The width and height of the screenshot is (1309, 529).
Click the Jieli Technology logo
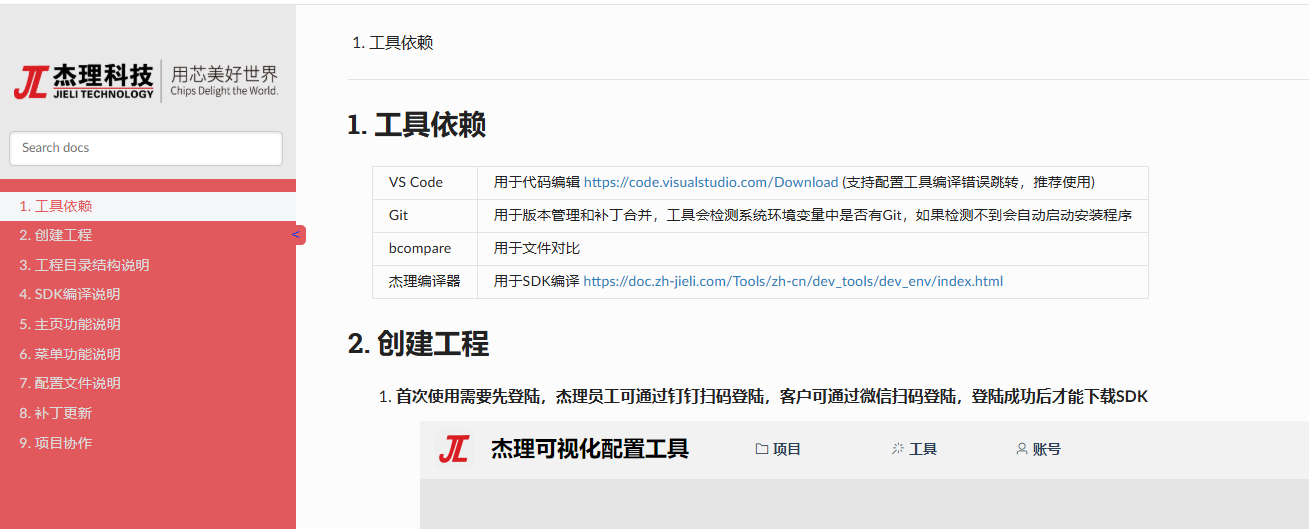coord(147,81)
